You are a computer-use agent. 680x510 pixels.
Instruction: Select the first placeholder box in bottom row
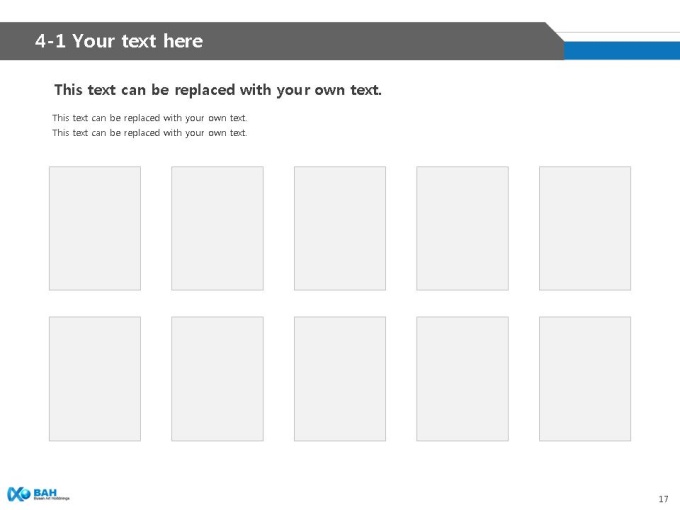[x=95, y=379]
